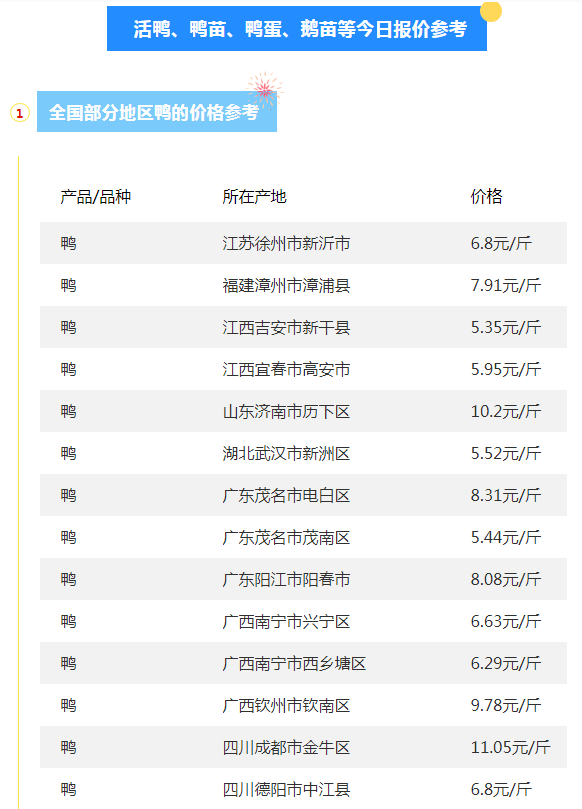Image resolution: width=582 pixels, height=809 pixels.
Task: Click the 11.05元/斤 price for 成都市金牛区
Action: [510, 747]
